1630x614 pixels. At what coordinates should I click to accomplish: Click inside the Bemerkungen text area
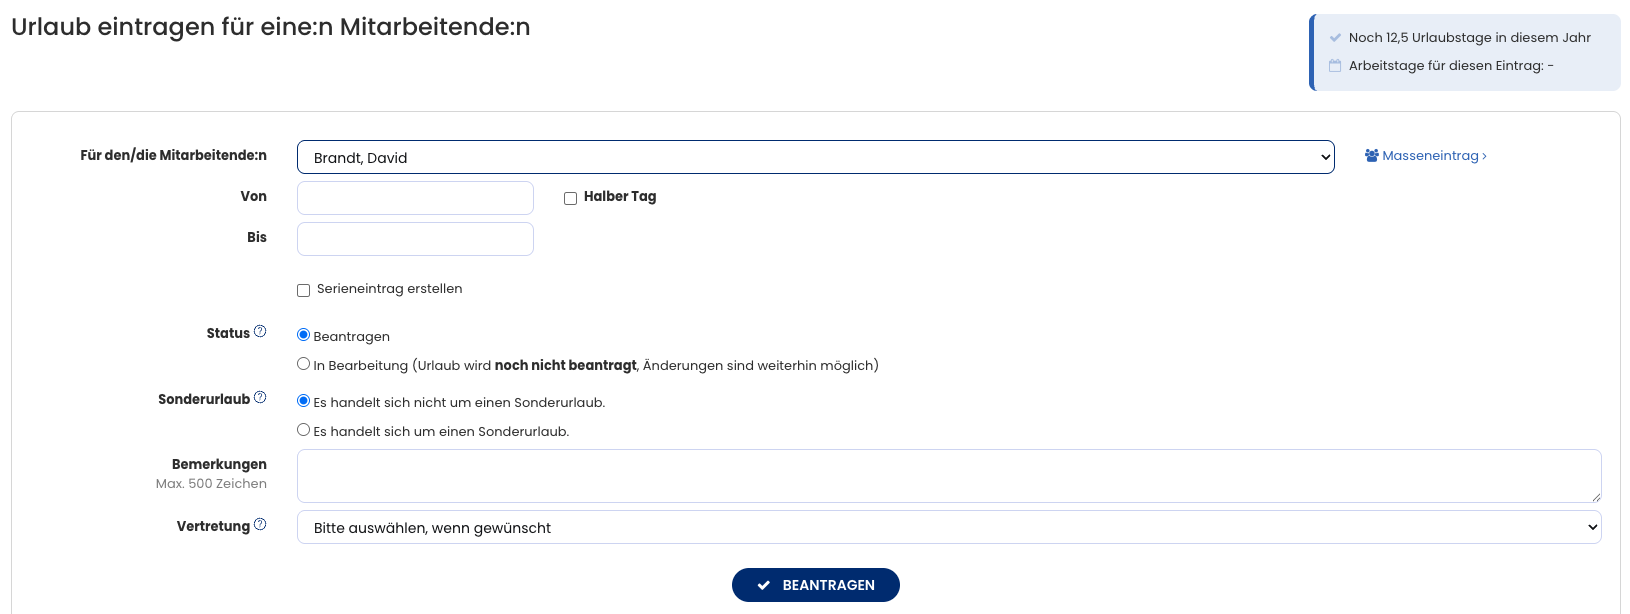pos(948,476)
